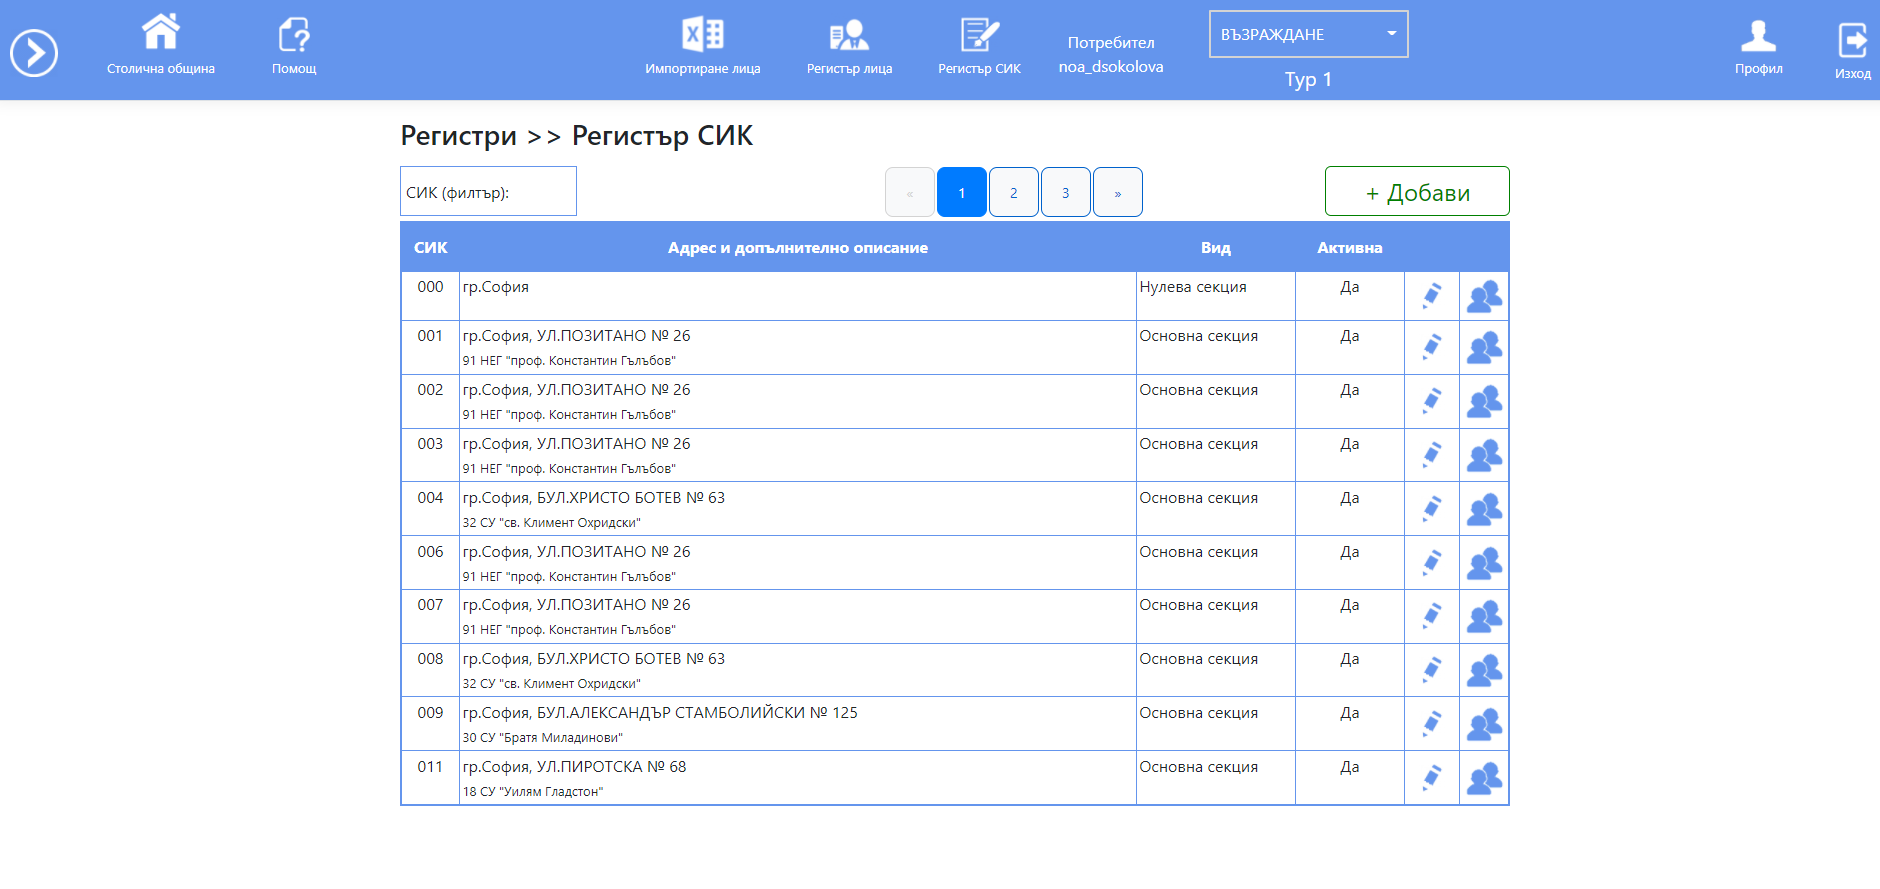Click the Нулева секция cell
The width and height of the screenshot is (1880, 889).
(1215, 296)
